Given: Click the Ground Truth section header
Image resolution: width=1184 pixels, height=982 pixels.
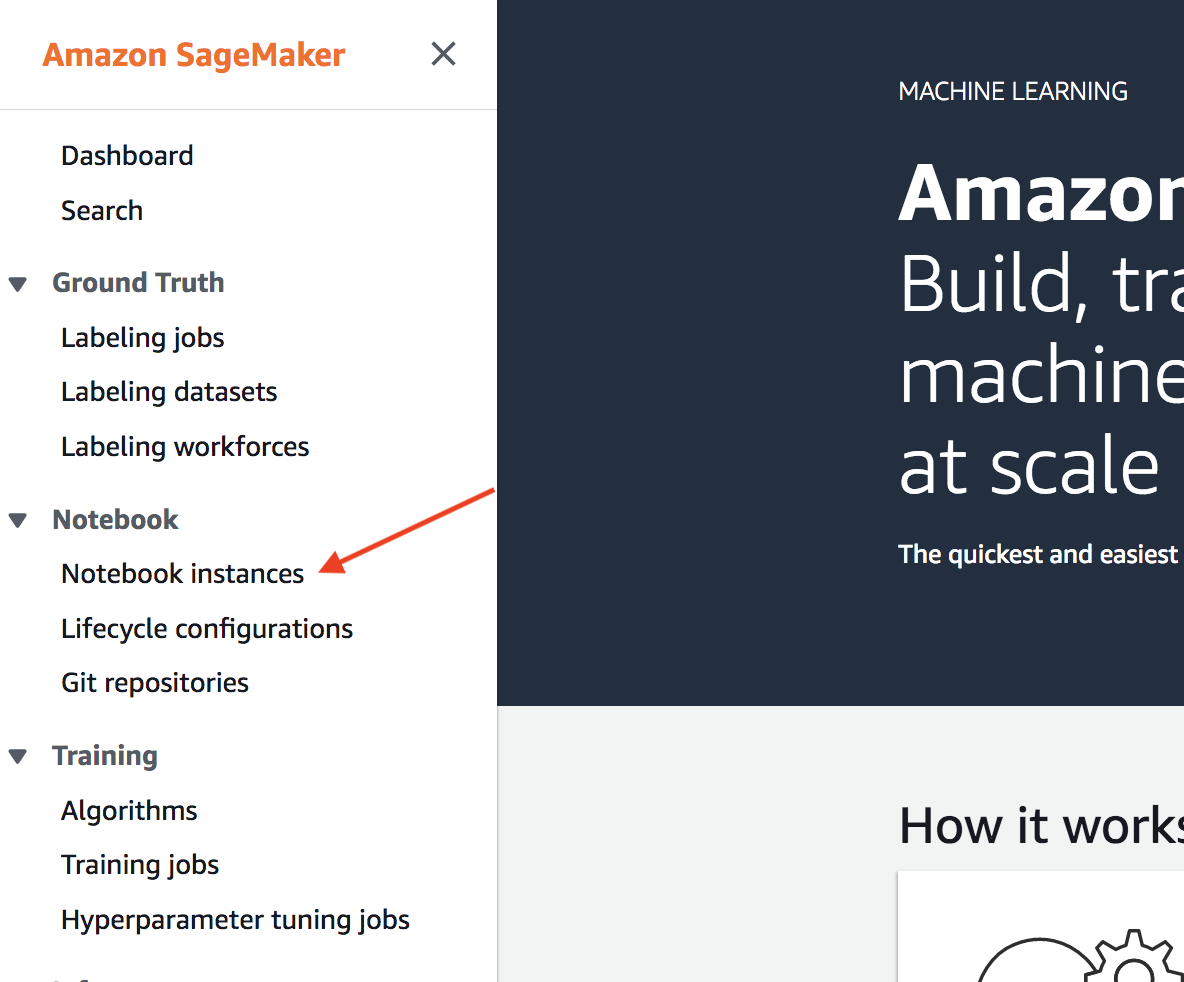Looking at the screenshot, I should [138, 283].
